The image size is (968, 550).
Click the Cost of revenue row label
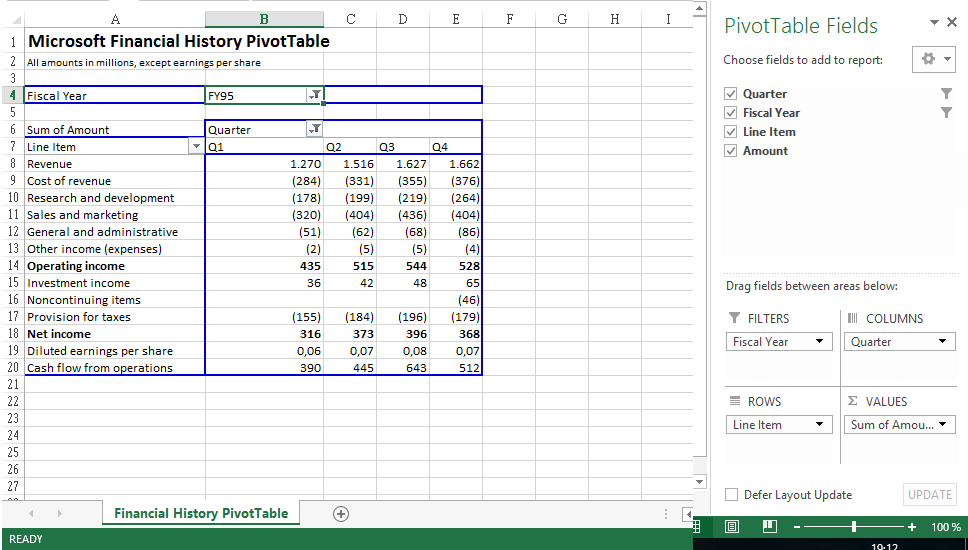(x=69, y=181)
